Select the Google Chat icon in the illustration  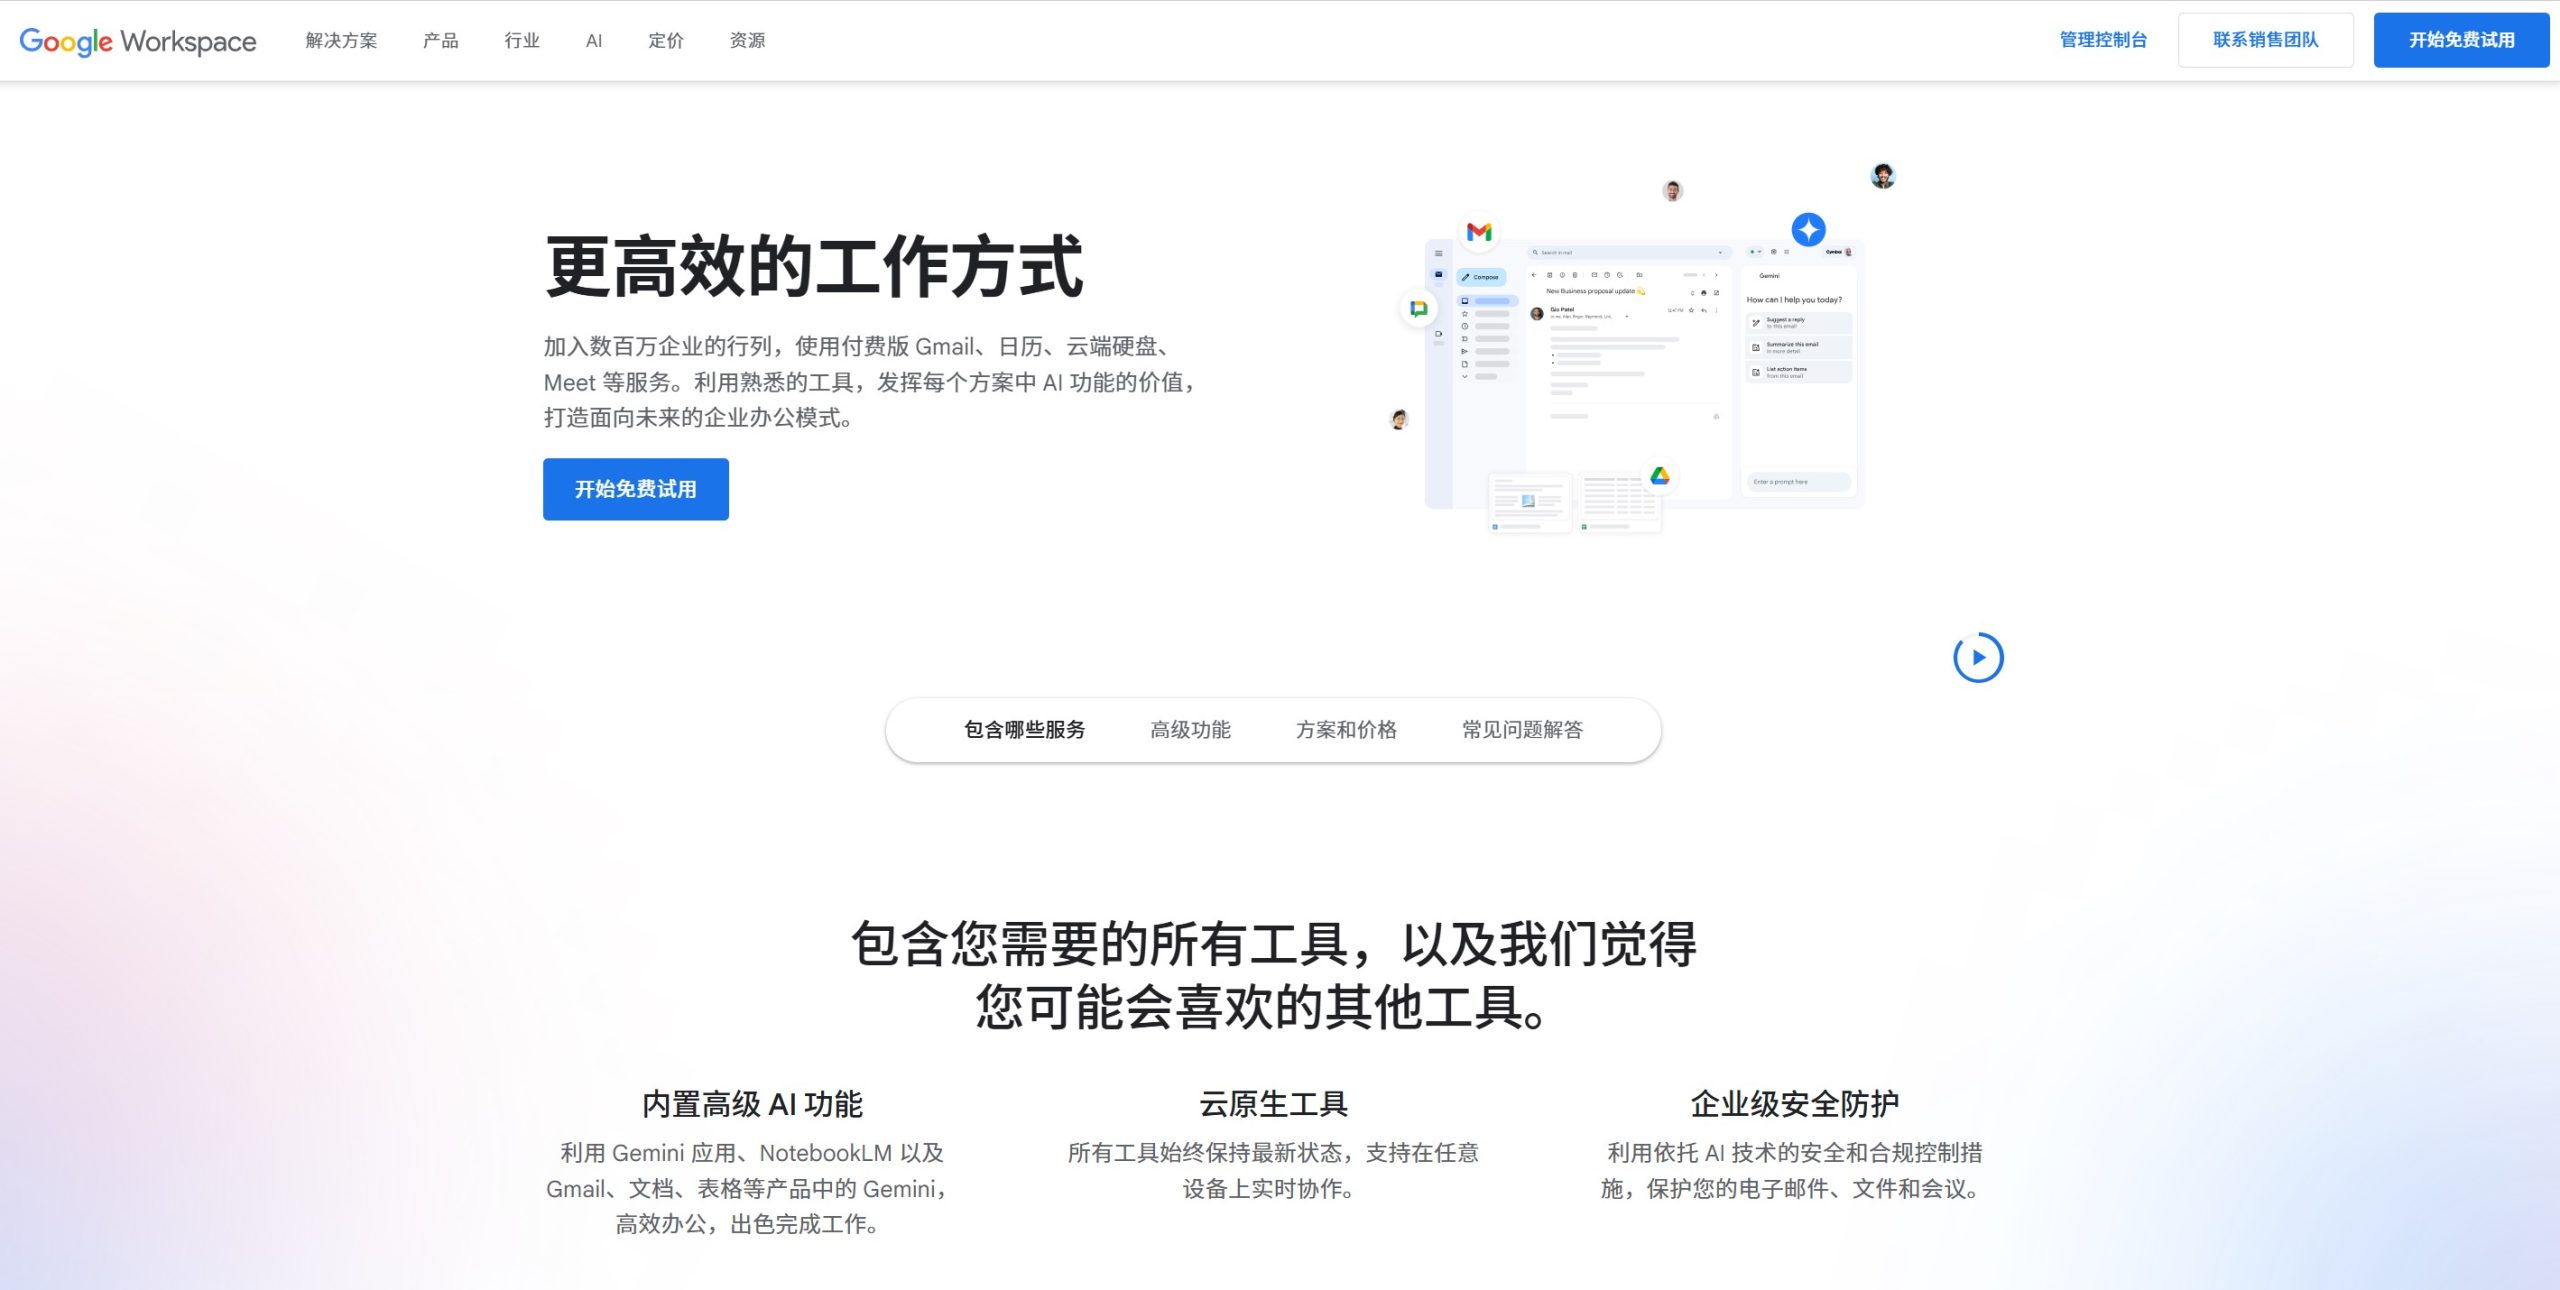point(1419,309)
